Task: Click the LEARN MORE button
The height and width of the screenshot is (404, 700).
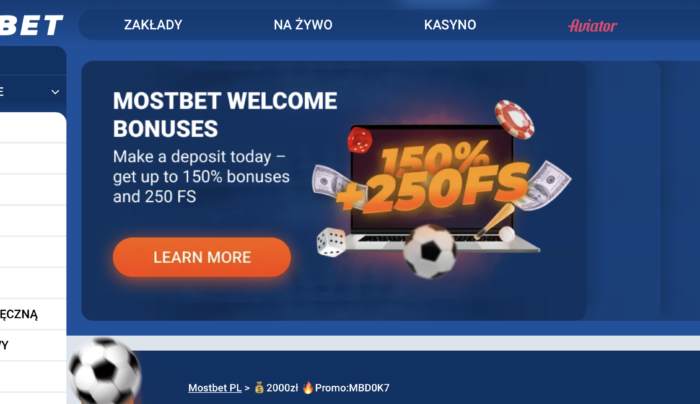Action: tap(202, 257)
